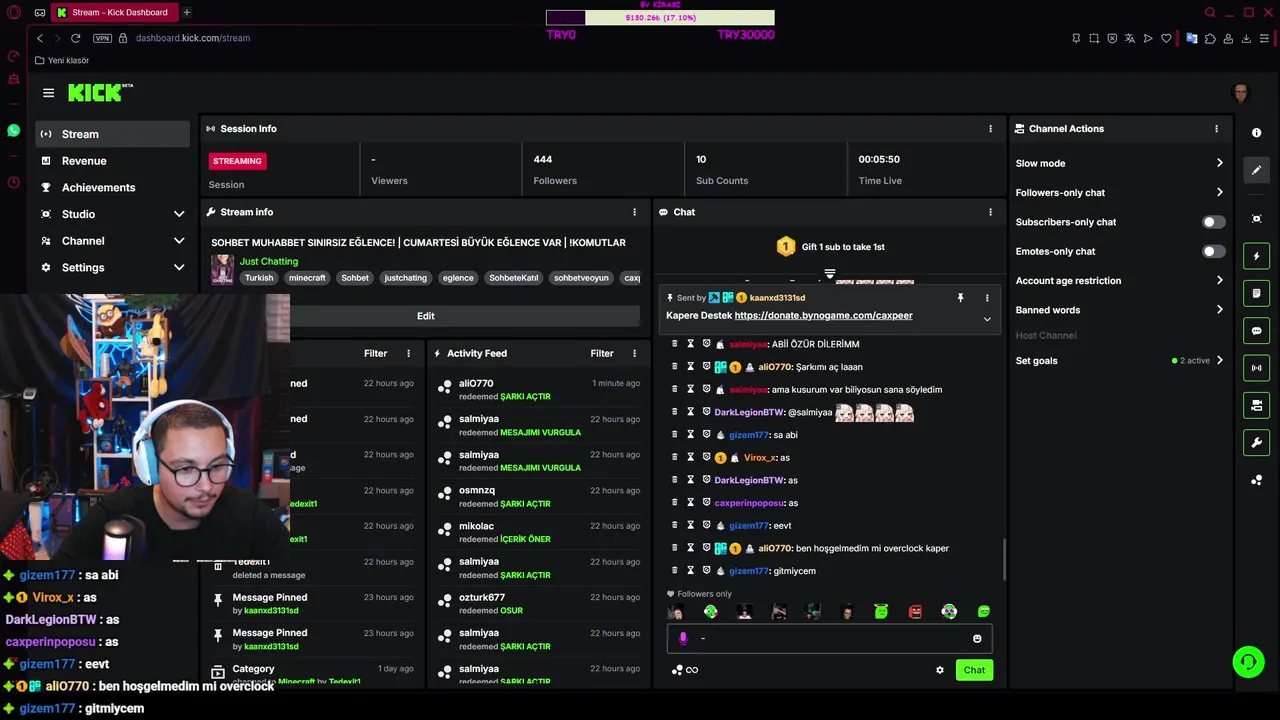Select the red angry emote
The width and height of the screenshot is (1280, 720).
(x=915, y=612)
